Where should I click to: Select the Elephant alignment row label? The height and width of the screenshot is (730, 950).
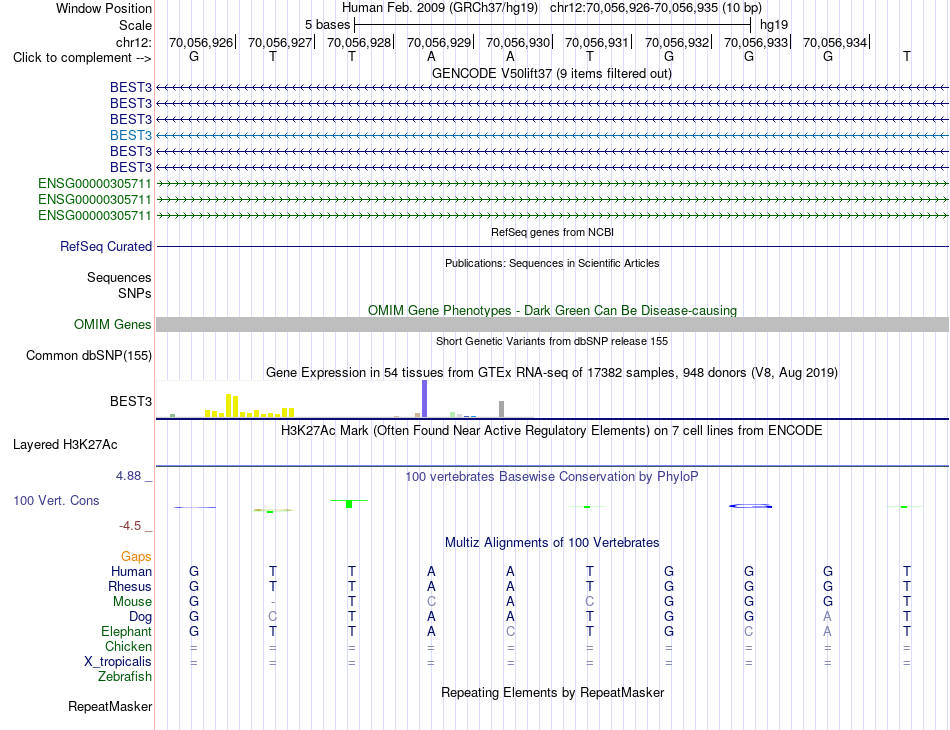126,631
